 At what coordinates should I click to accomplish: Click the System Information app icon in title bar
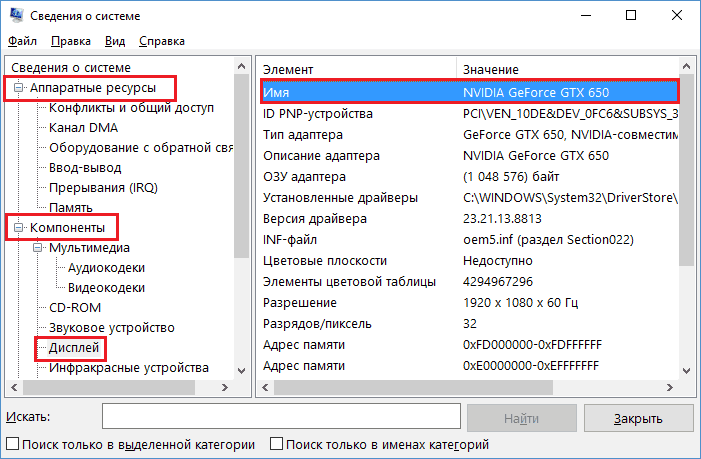pyautogui.click(x=16, y=15)
